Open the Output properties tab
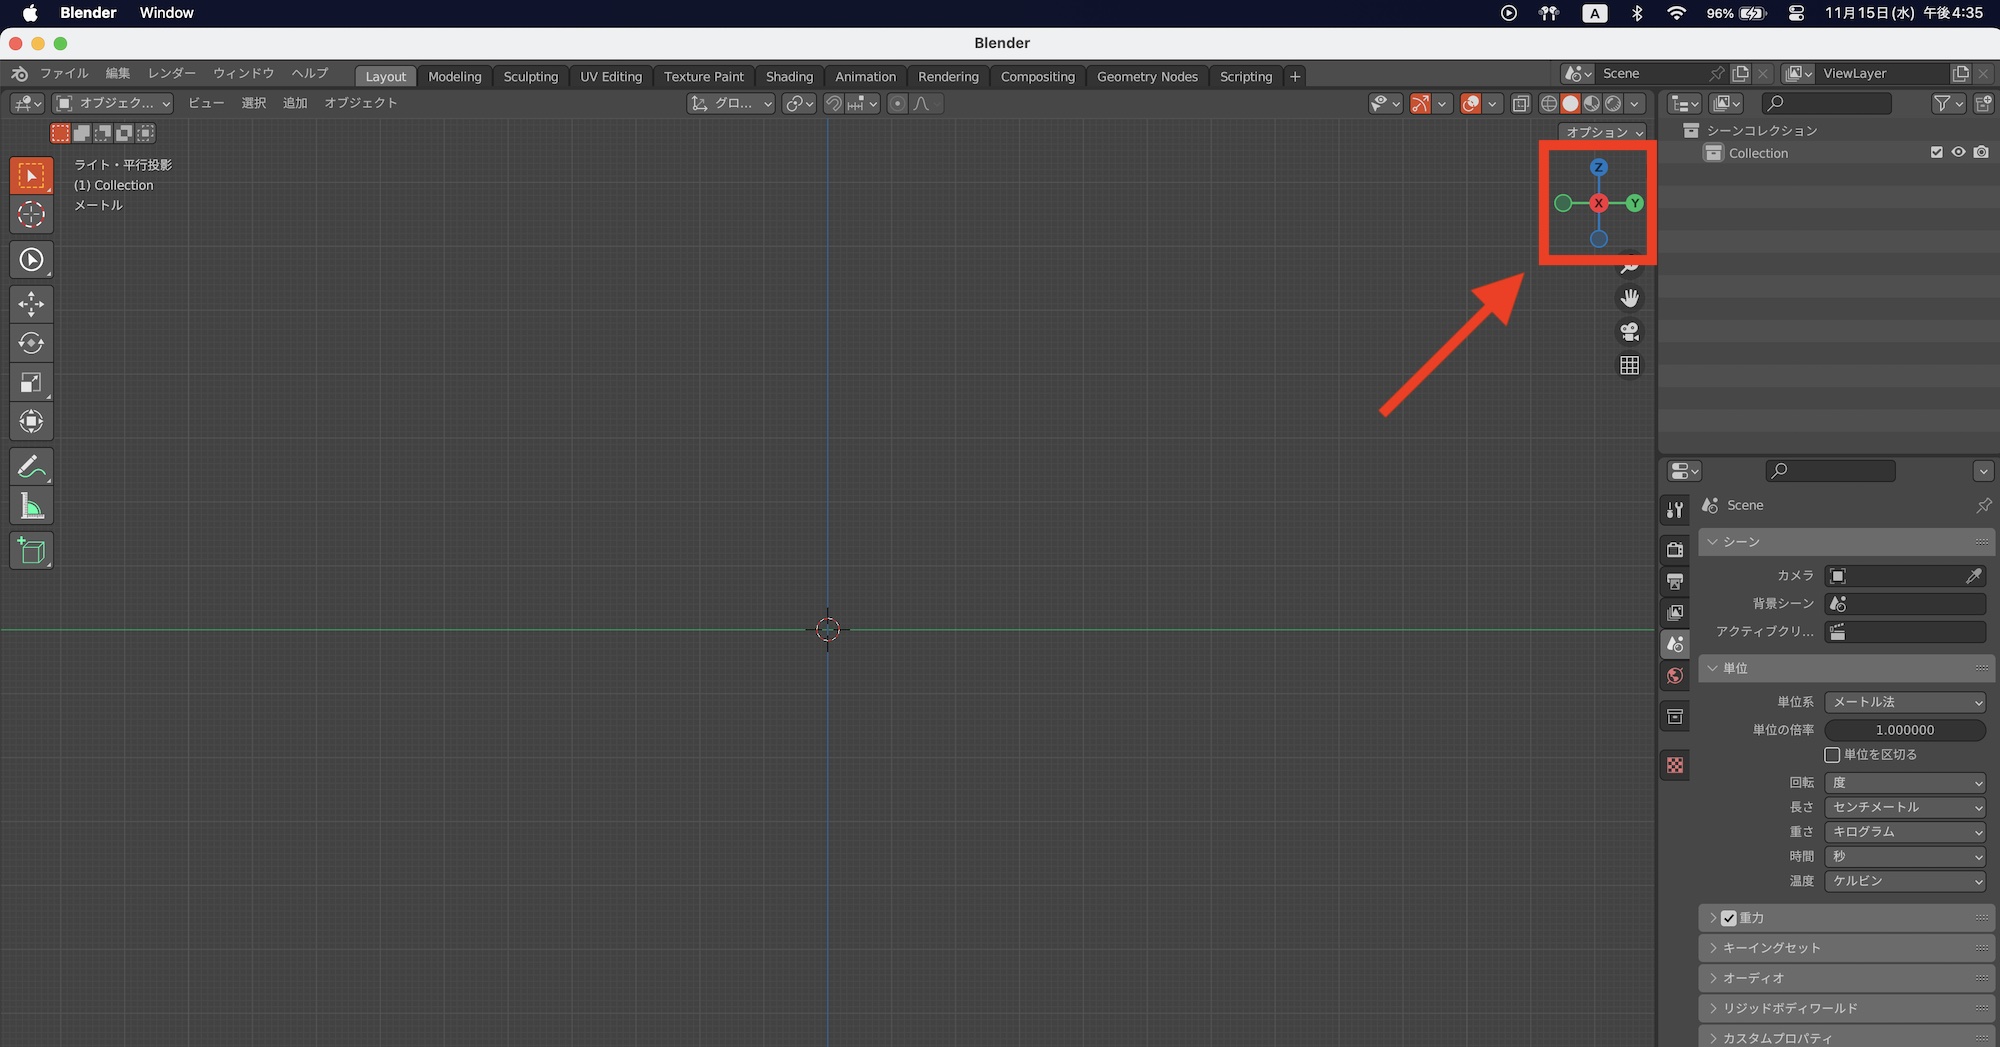Viewport: 2000px width, 1047px height. (x=1675, y=581)
